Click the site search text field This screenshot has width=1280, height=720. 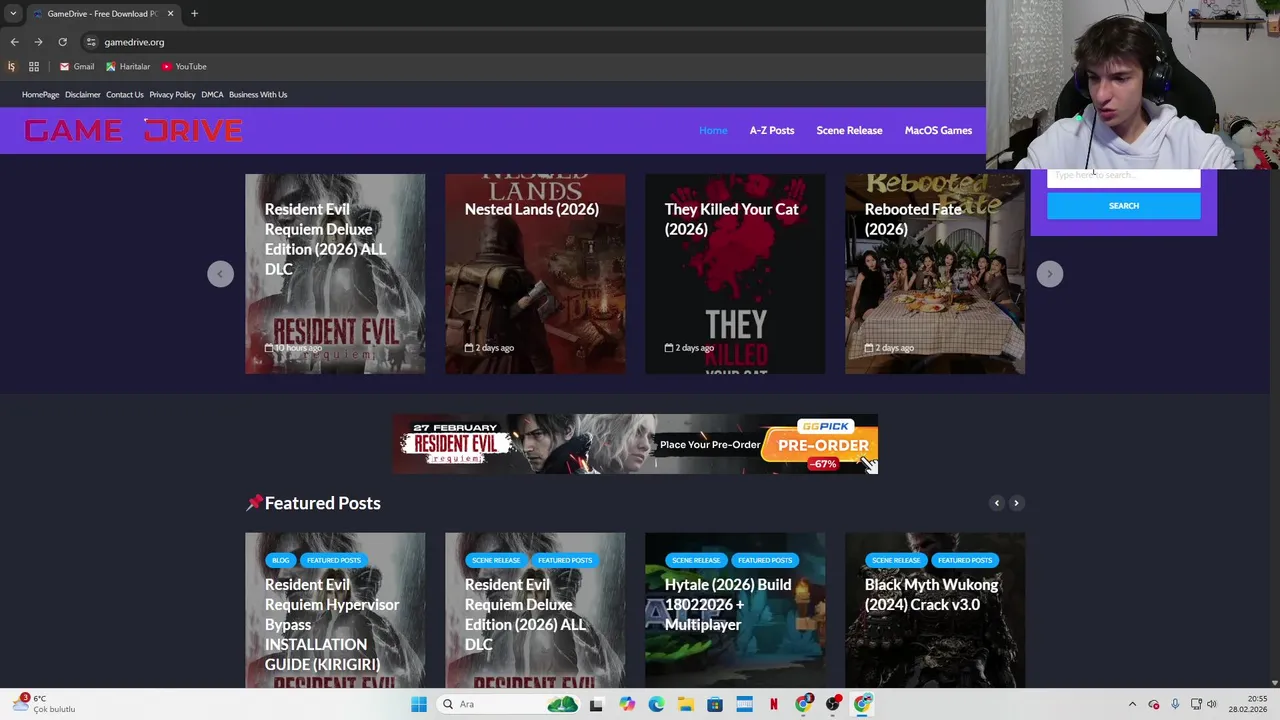1123,176
